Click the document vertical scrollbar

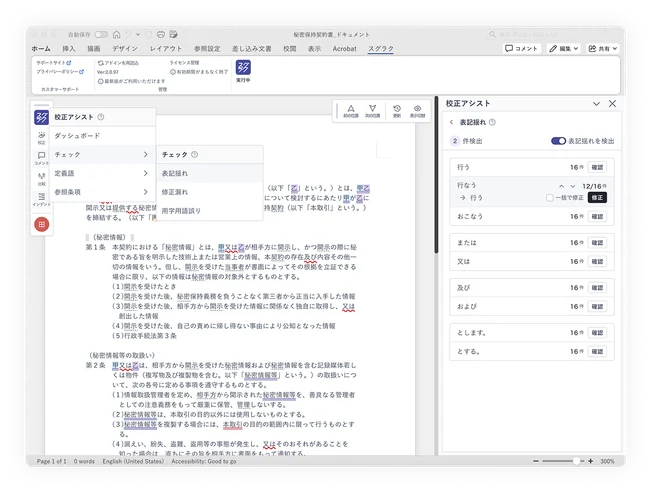pyautogui.click(x=436, y=175)
